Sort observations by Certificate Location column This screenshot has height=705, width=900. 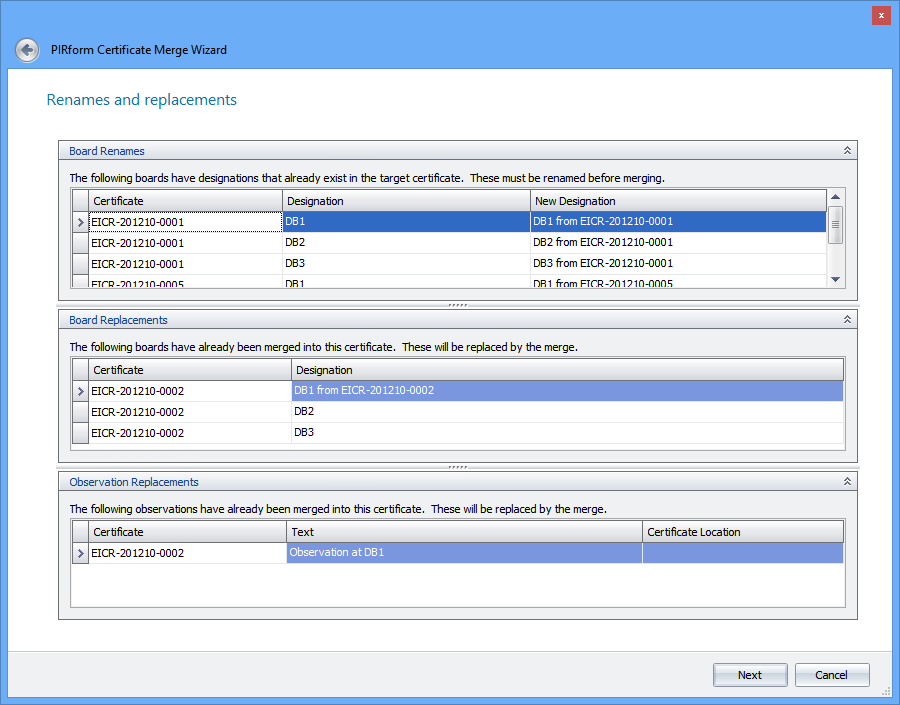(742, 532)
